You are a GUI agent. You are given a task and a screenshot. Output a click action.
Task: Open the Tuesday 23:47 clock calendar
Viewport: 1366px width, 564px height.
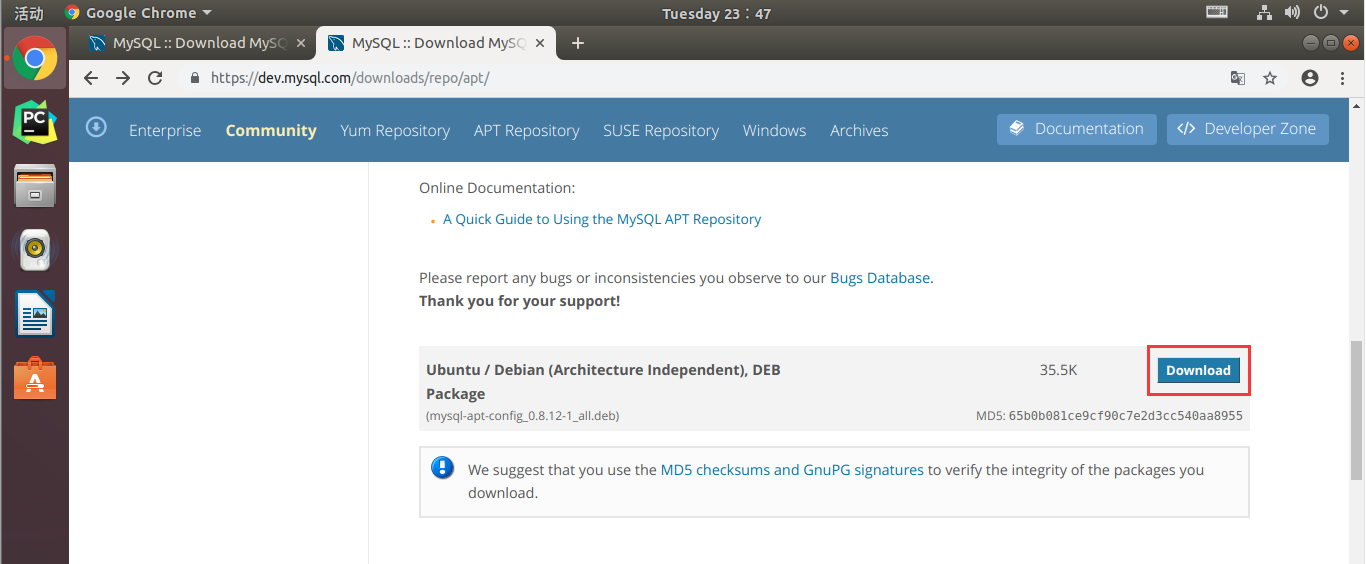pyautogui.click(x=717, y=13)
